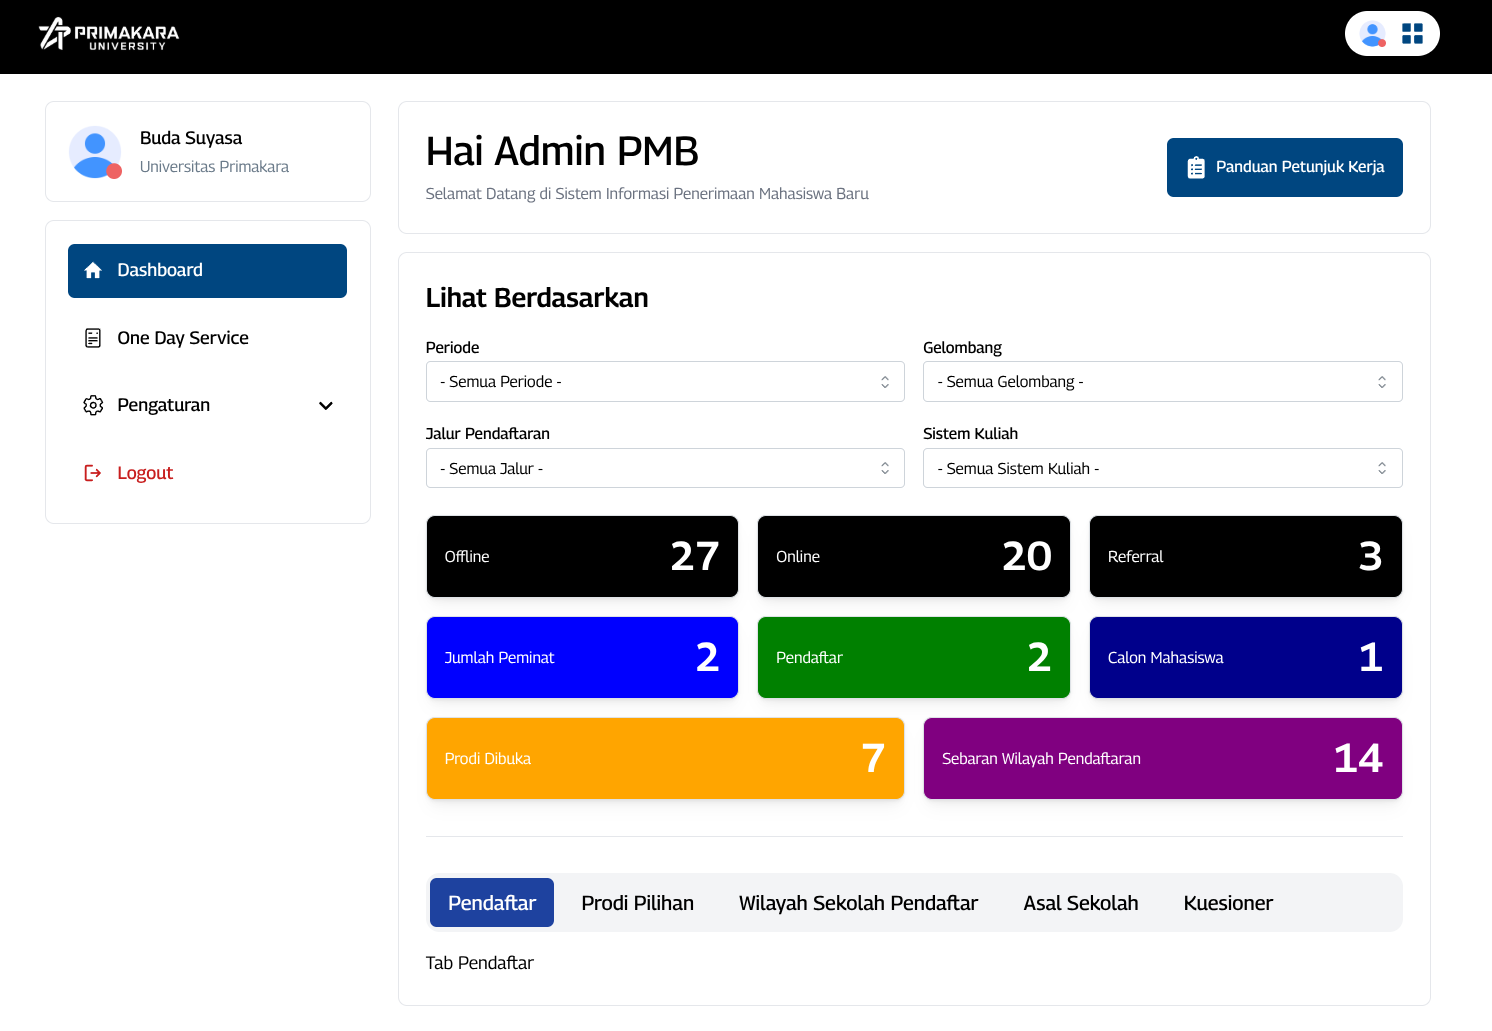Switch to the Prodi Pilihan tab
The width and height of the screenshot is (1492, 1031).
pos(637,903)
